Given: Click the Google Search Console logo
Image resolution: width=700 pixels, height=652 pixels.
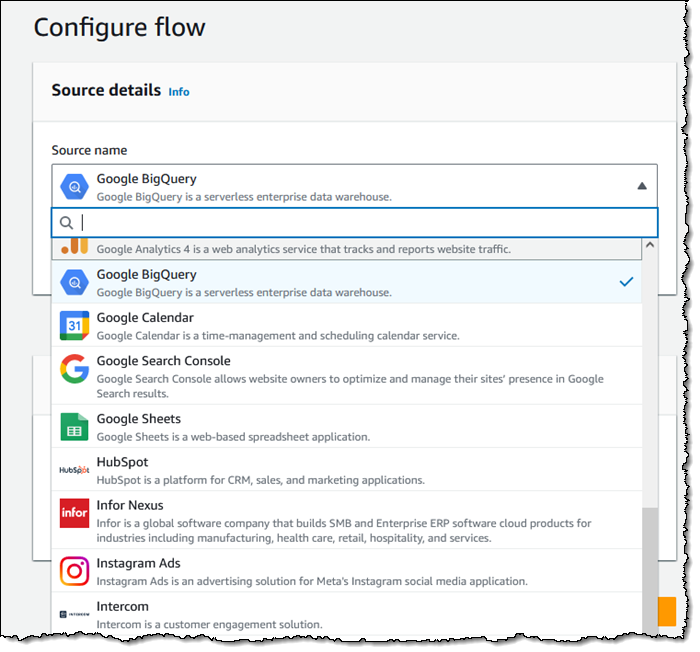Looking at the screenshot, I should (x=74, y=368).
